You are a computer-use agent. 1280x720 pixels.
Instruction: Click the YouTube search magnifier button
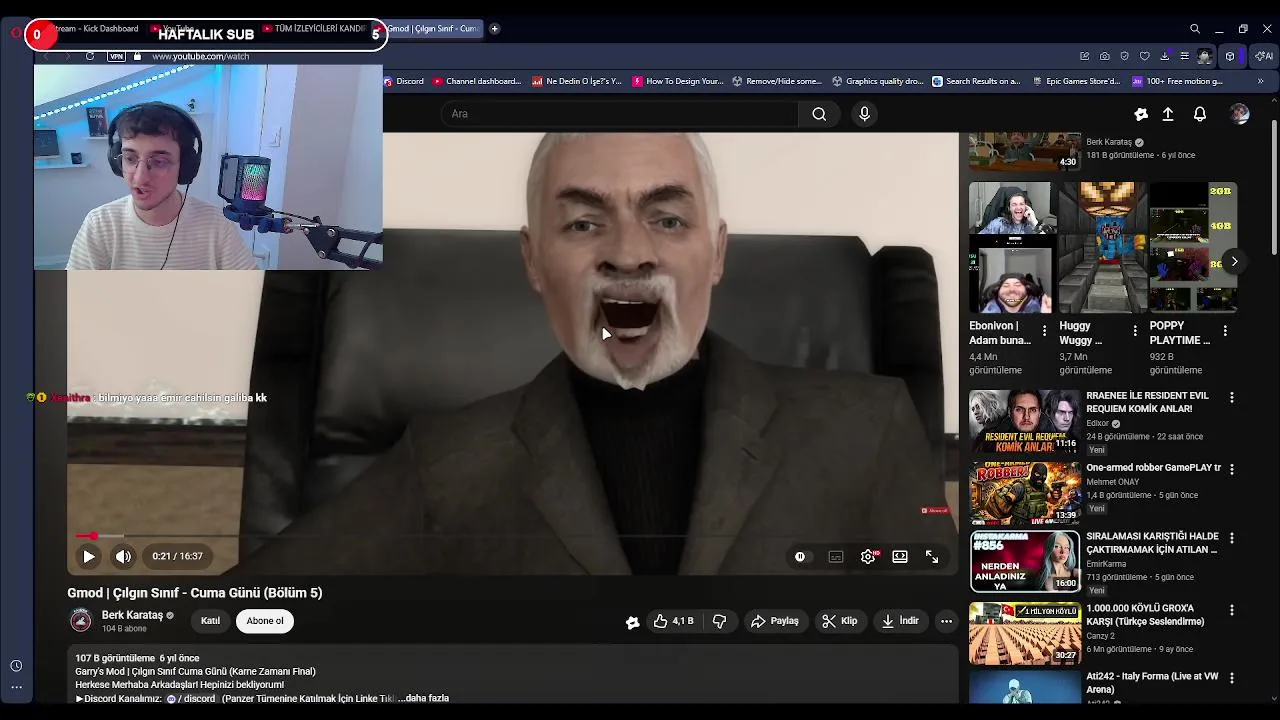[x=819, y=114]
